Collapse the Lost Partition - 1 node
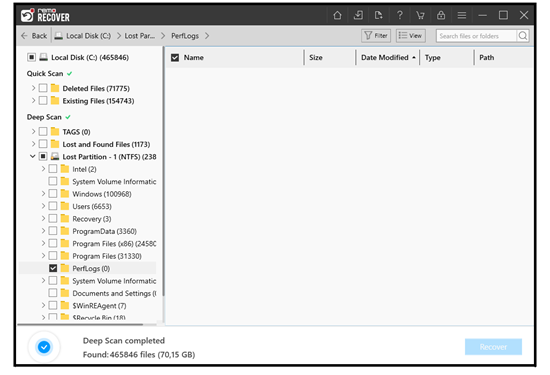Screen dimensions: 550x375 pos(33,156)
